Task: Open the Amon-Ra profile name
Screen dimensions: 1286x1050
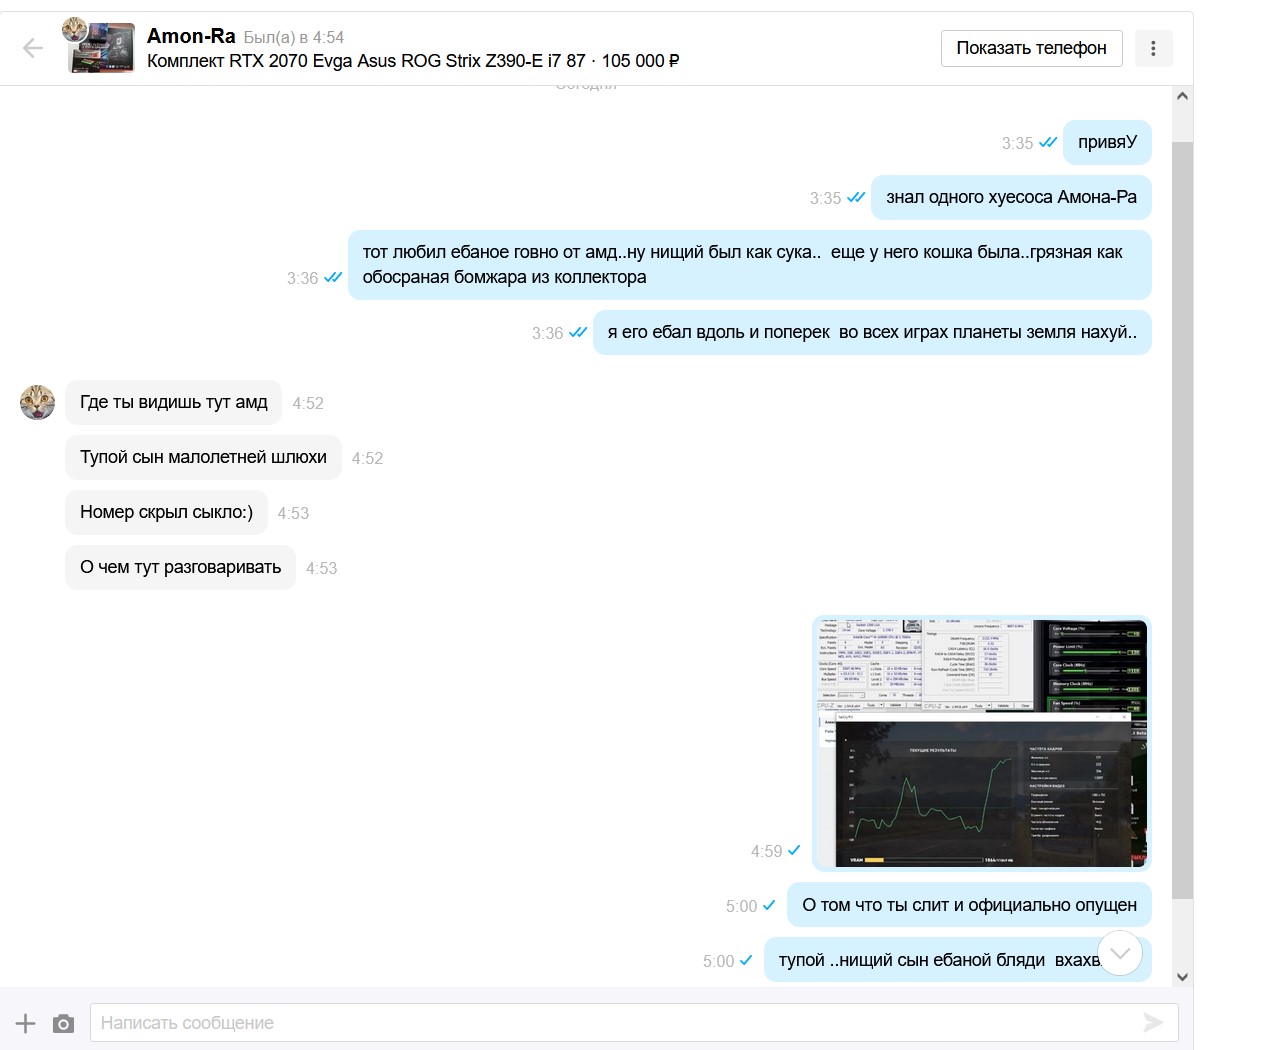Action: point(191,36)
